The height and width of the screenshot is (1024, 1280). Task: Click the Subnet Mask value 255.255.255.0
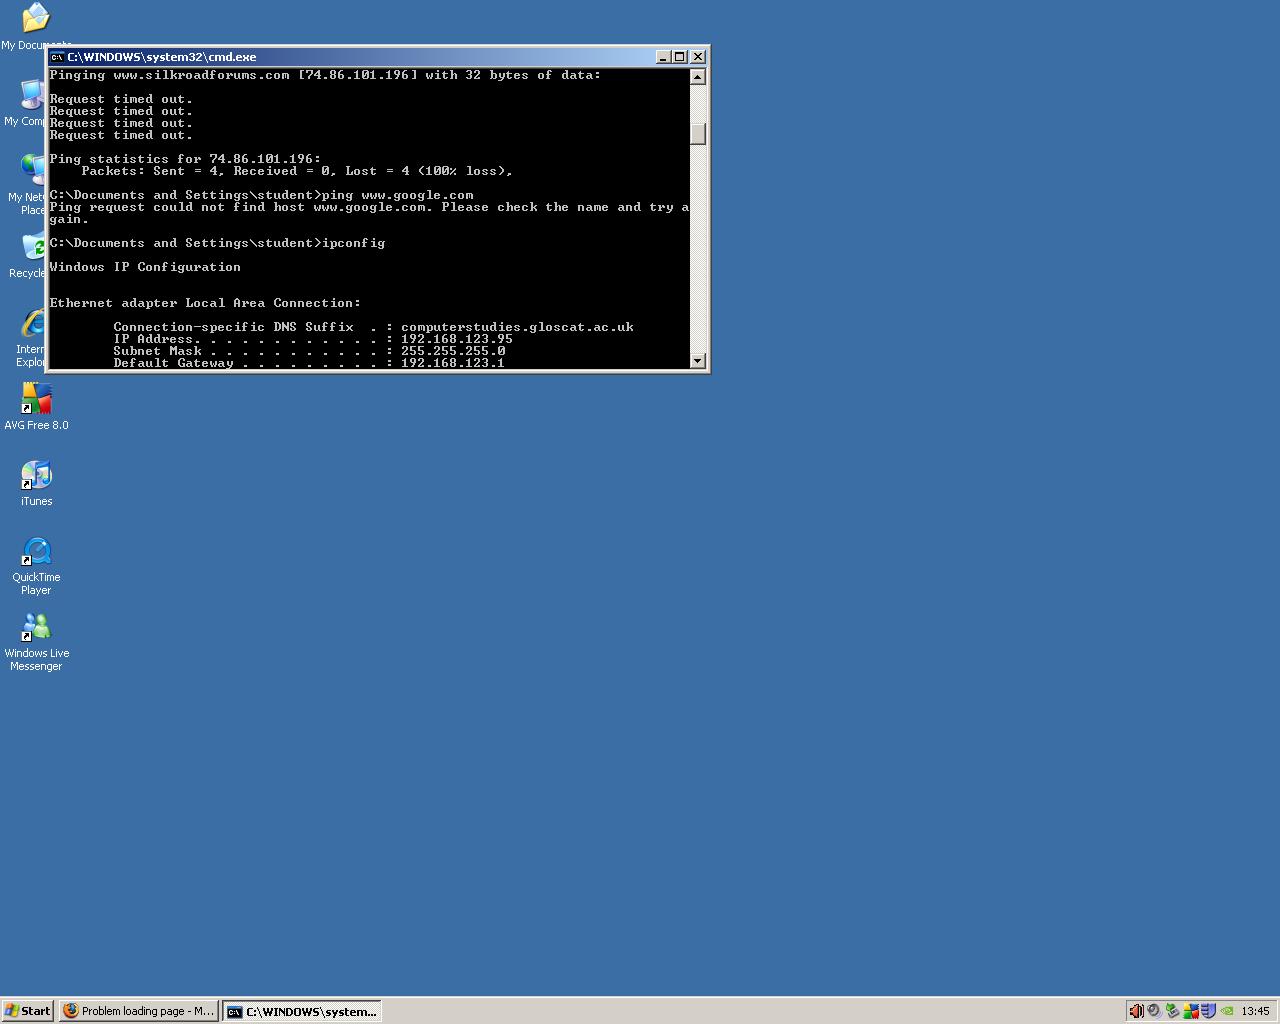pos(453,351)
